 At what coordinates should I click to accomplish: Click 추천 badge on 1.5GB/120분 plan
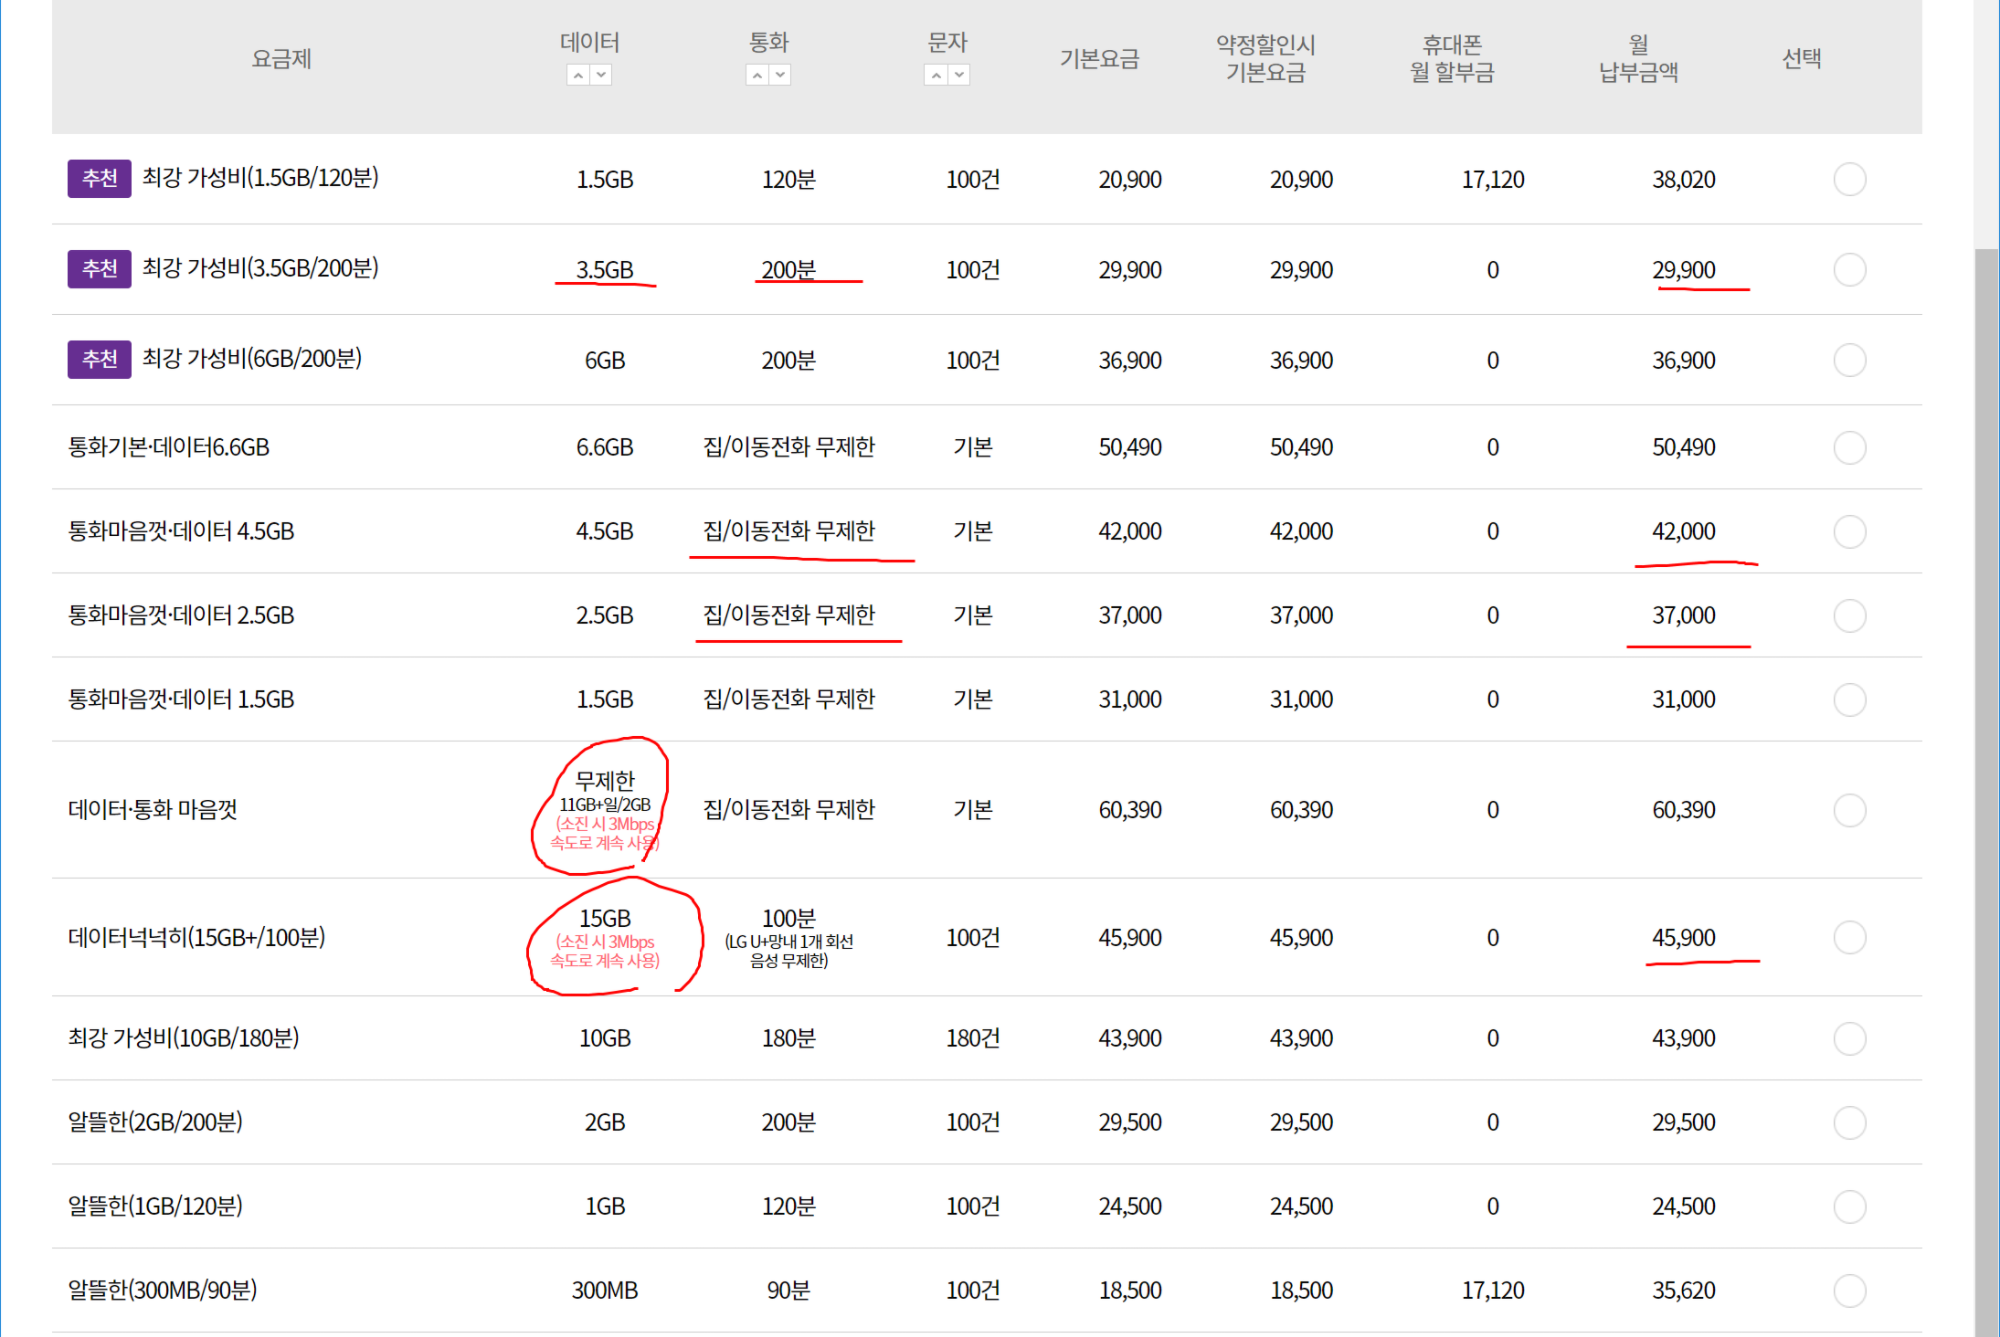pos(99,179)
